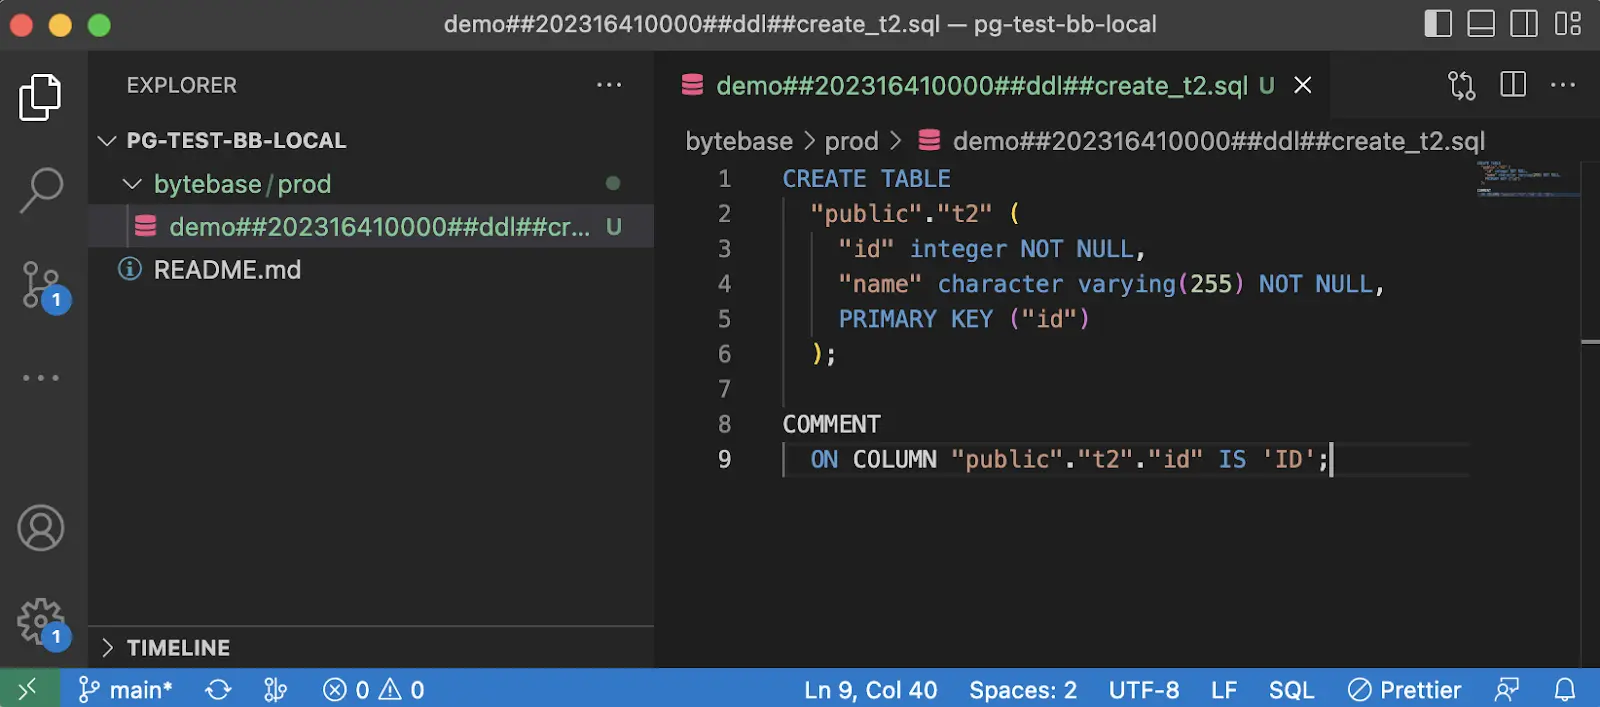The image size is (1600, 707).
Task: Click the git graph icon in status bar
Action: pos(275,690)
